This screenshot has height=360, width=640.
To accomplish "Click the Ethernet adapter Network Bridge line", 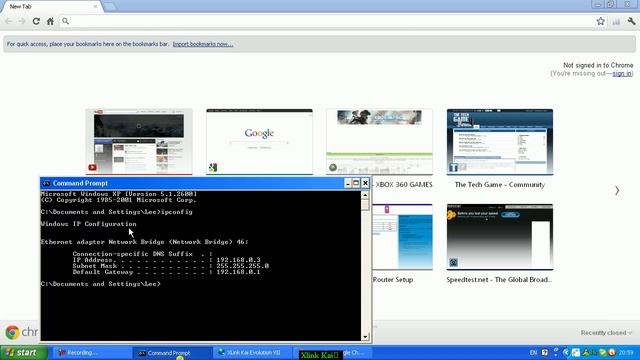I will coord(144,242).
